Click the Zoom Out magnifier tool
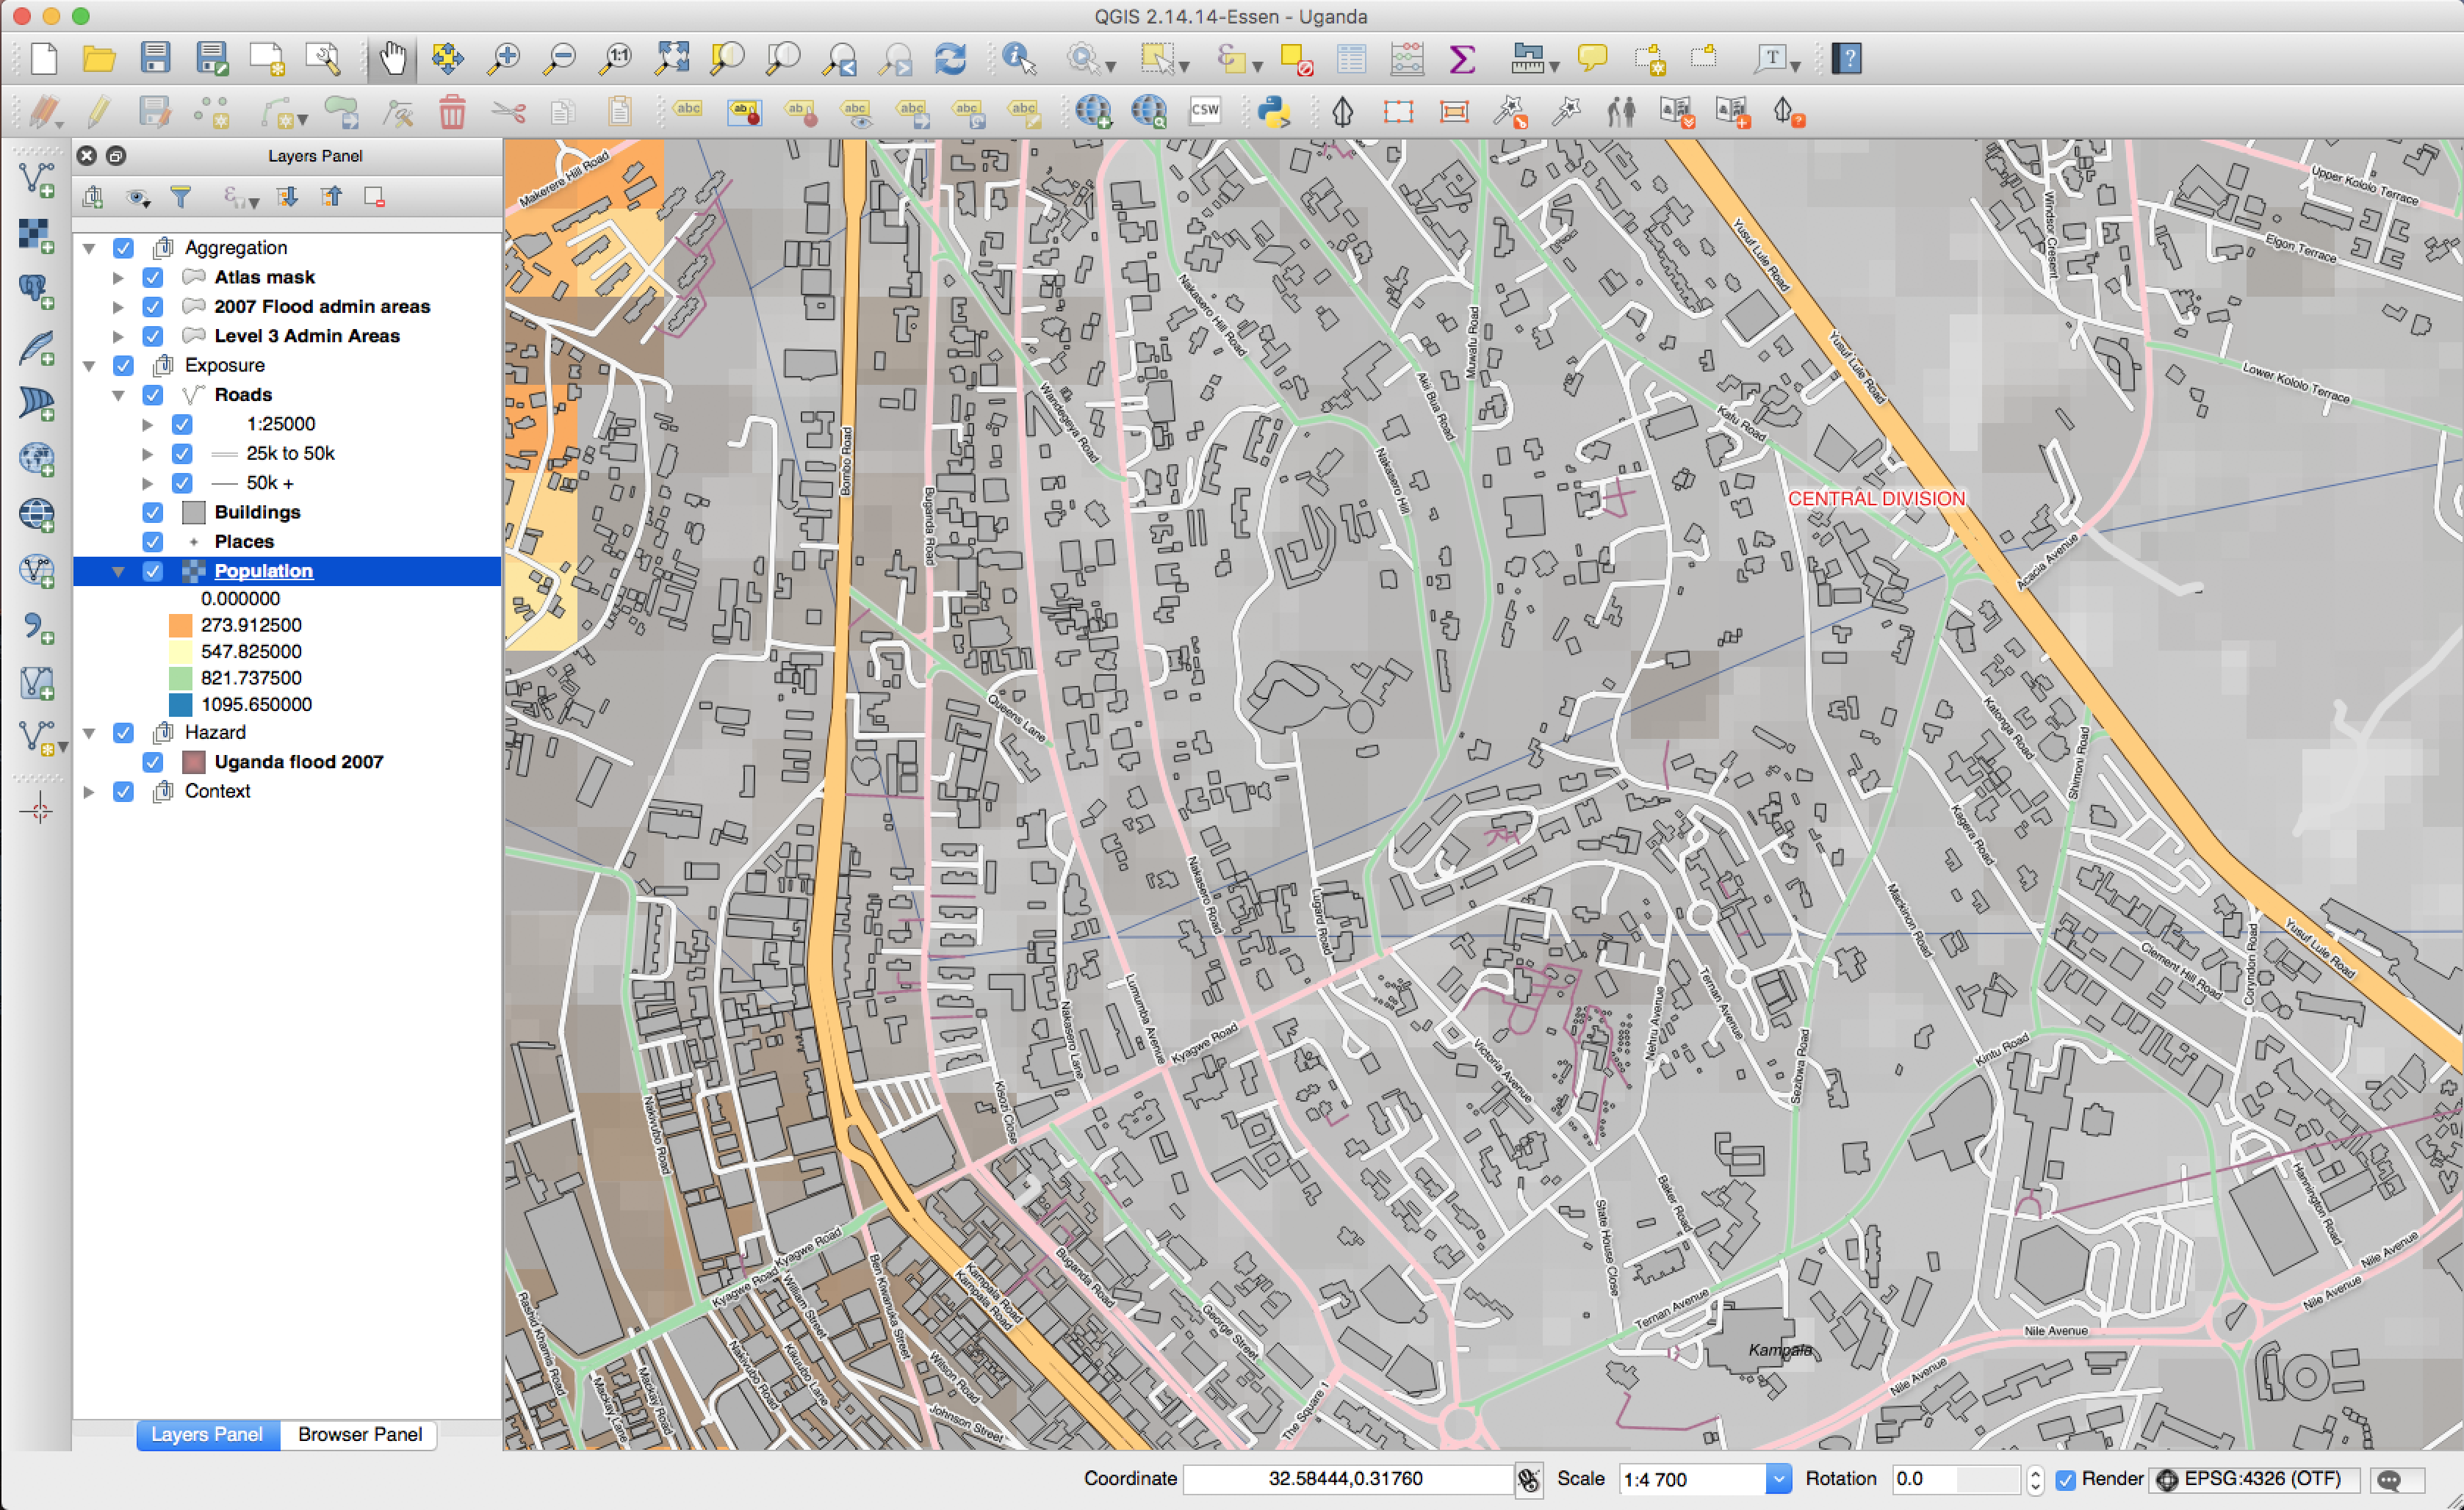This screenshot has width=2464, height=1510. 560,59
